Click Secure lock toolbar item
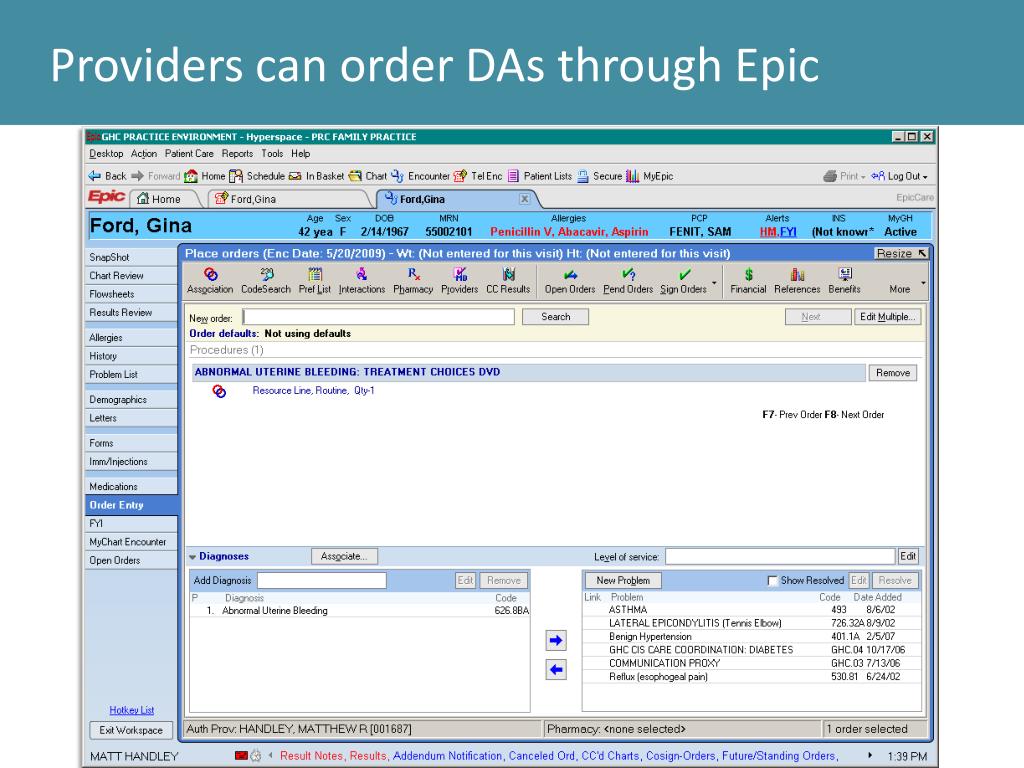Screen dimensions: 1024x768 pos(600,176)
